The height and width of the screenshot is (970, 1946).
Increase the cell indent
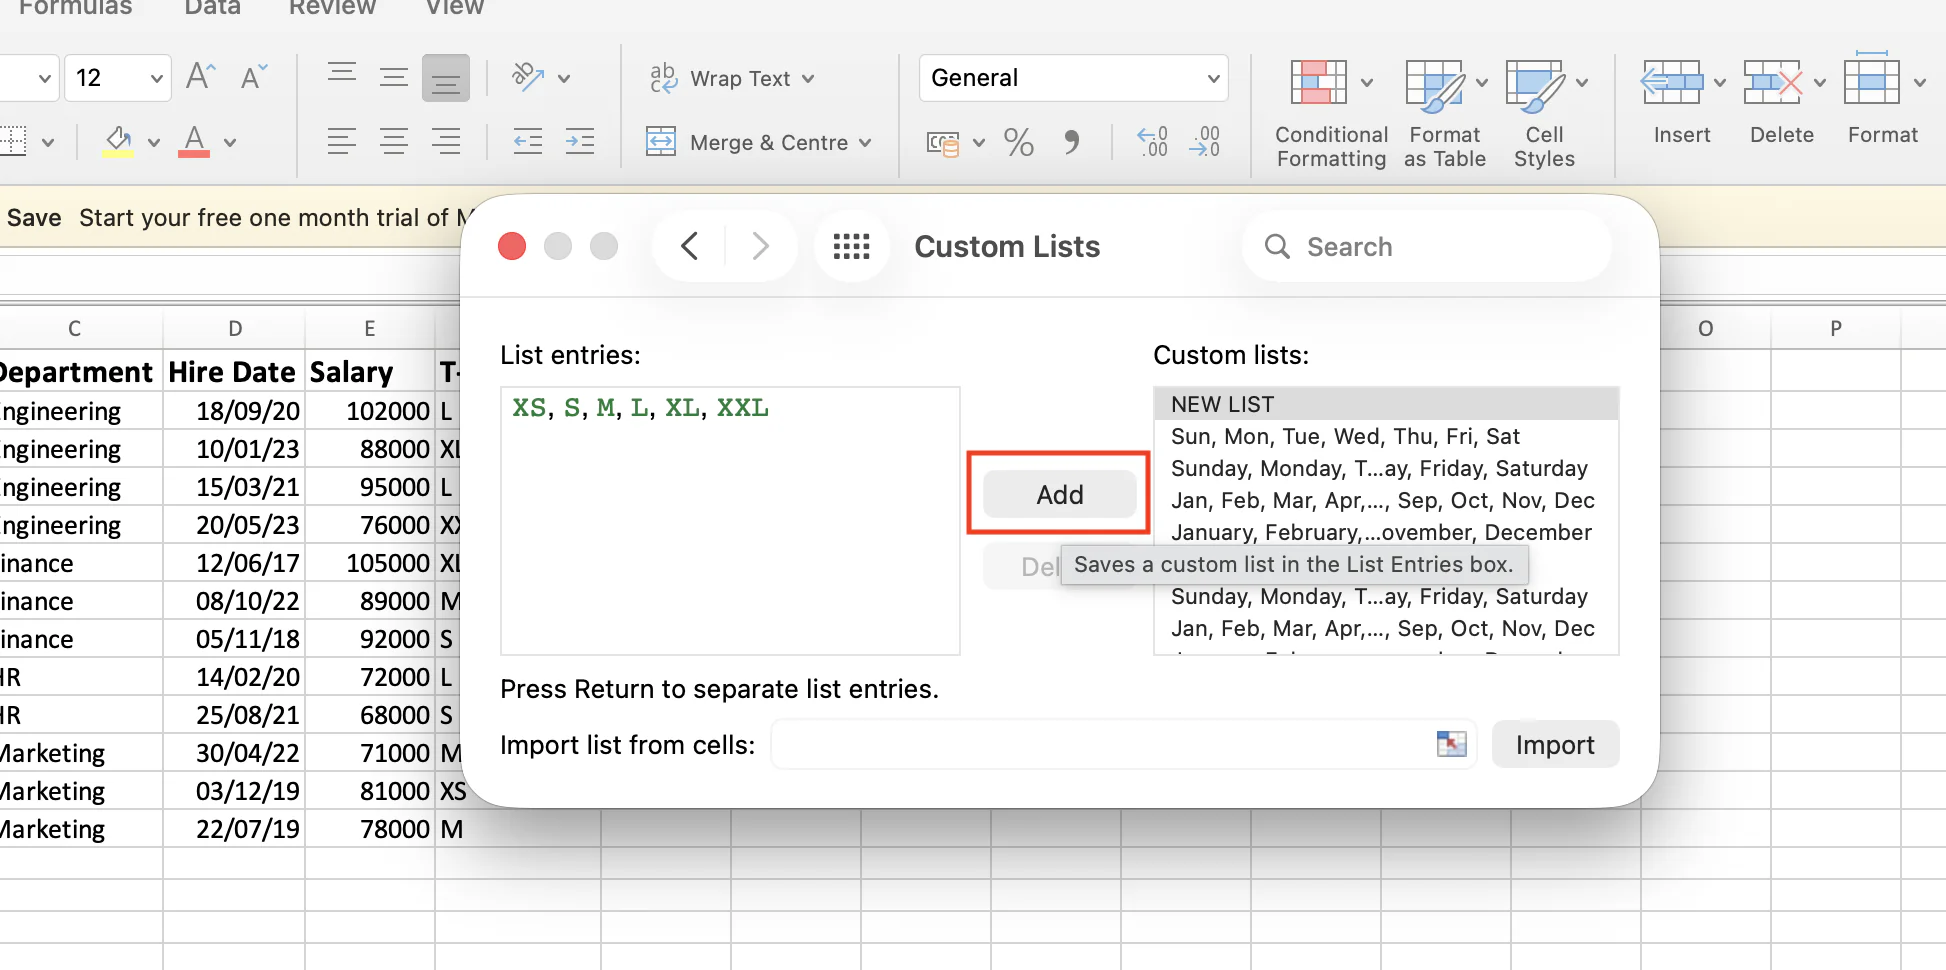pos(580,141)
